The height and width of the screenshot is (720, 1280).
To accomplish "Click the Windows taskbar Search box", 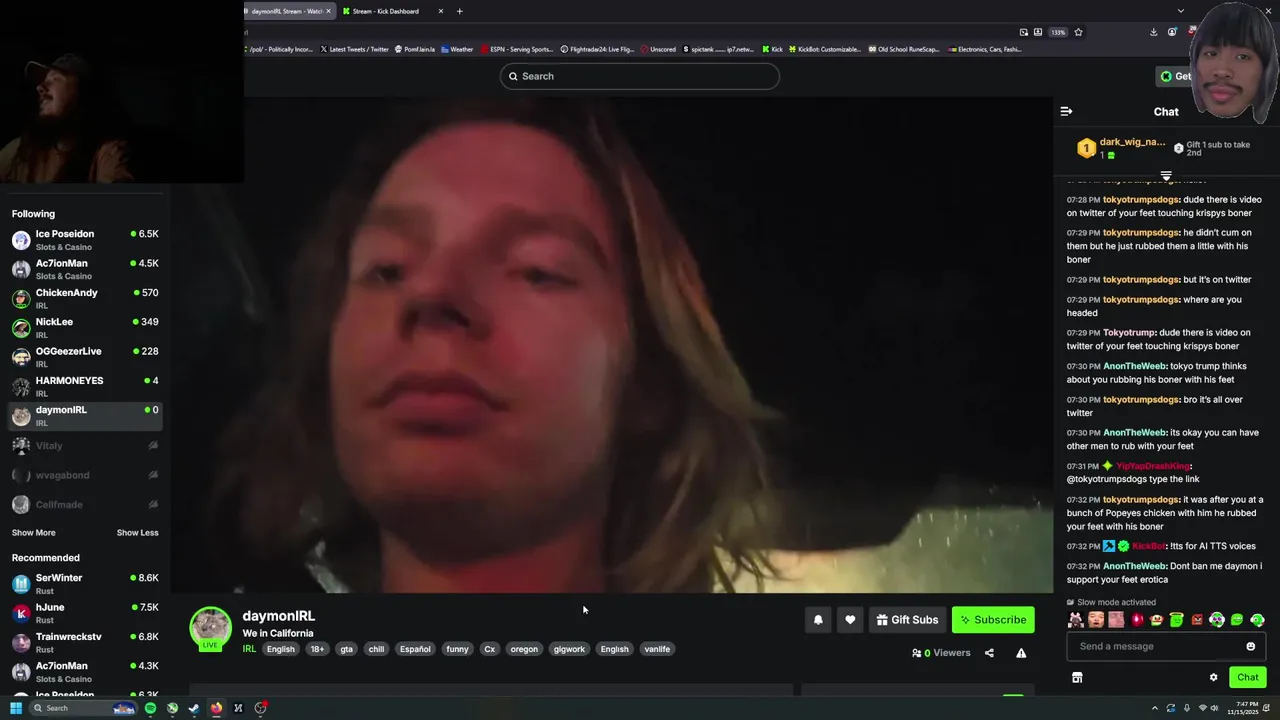I will pyautogui.click(x=84, y=708).
